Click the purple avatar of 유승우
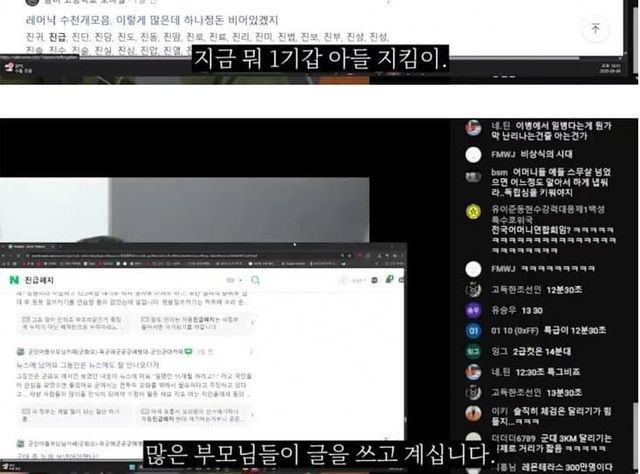640x474 pixels. [473, 310]
